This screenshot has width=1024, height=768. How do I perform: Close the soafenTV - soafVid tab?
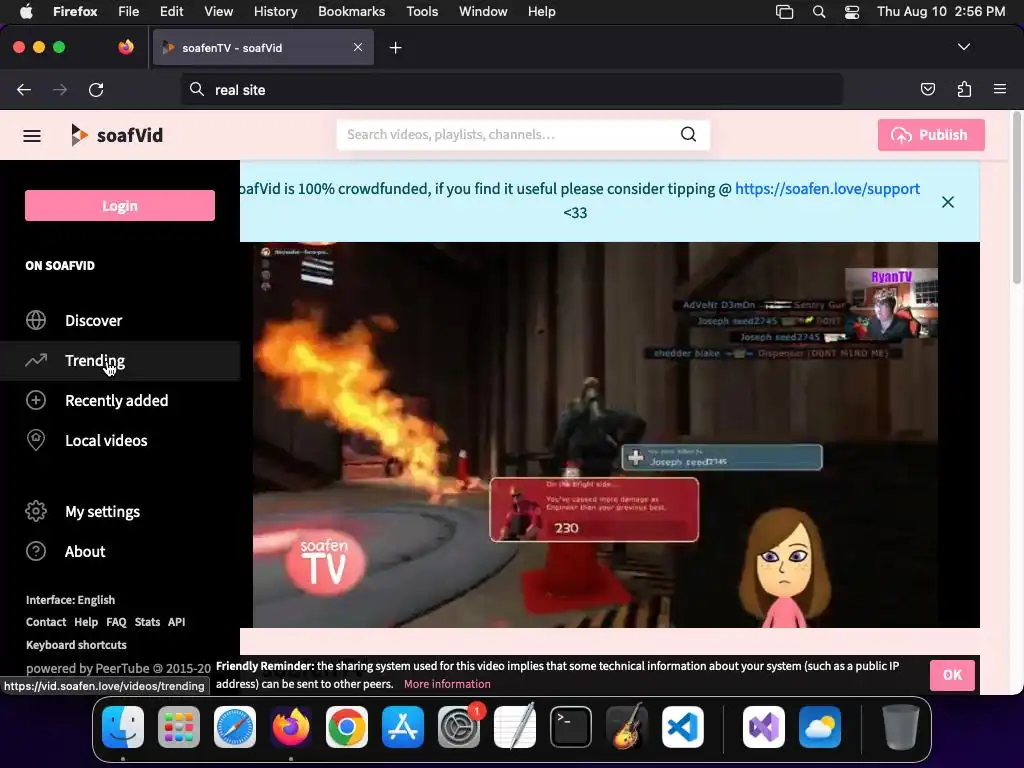[358, 47]
